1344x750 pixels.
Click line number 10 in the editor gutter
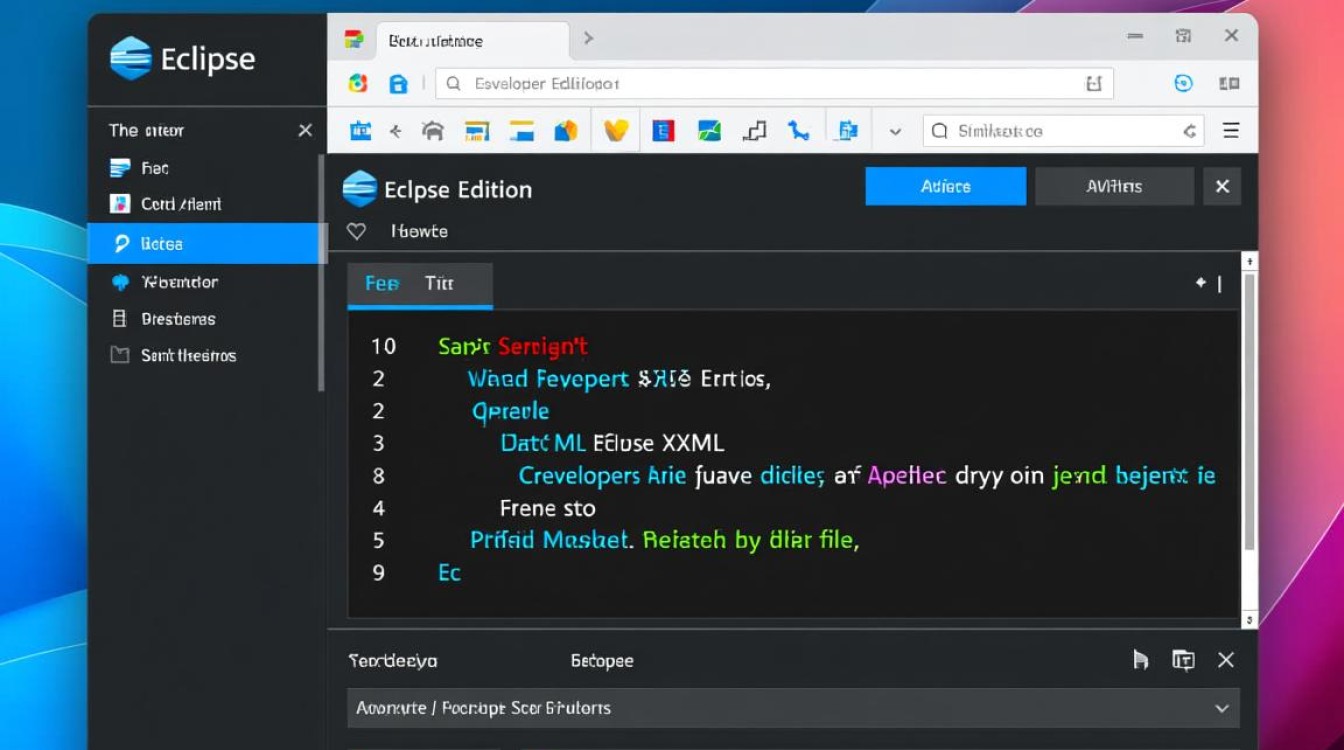click(x=383, y=347)
